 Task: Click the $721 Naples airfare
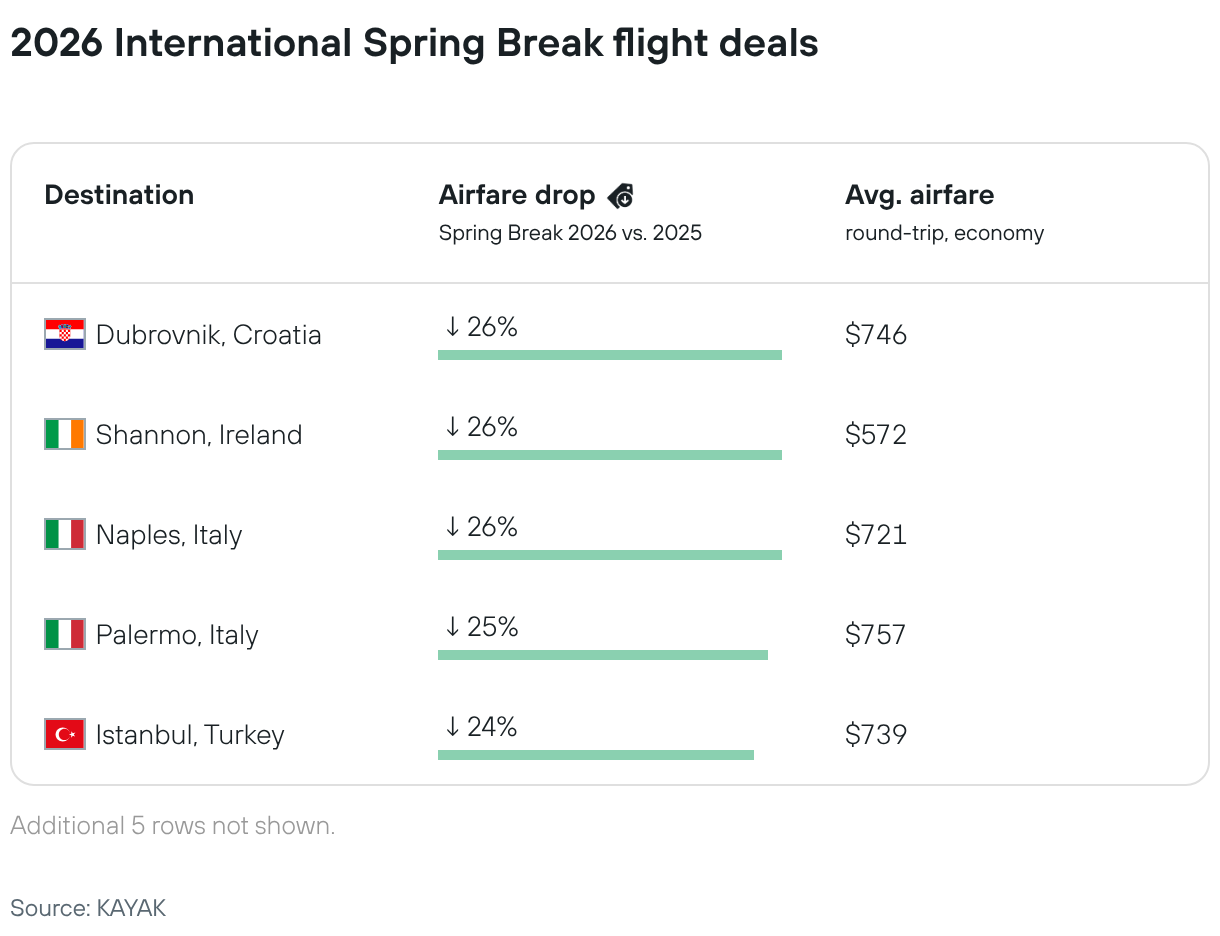tap(875, 534)
